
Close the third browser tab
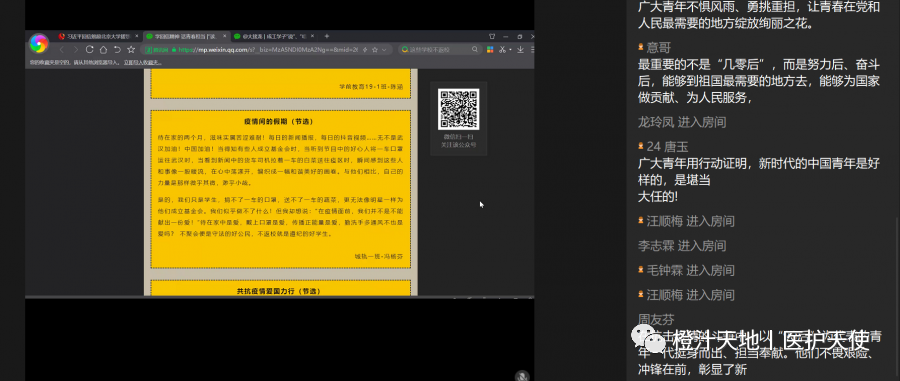point(312,36)
